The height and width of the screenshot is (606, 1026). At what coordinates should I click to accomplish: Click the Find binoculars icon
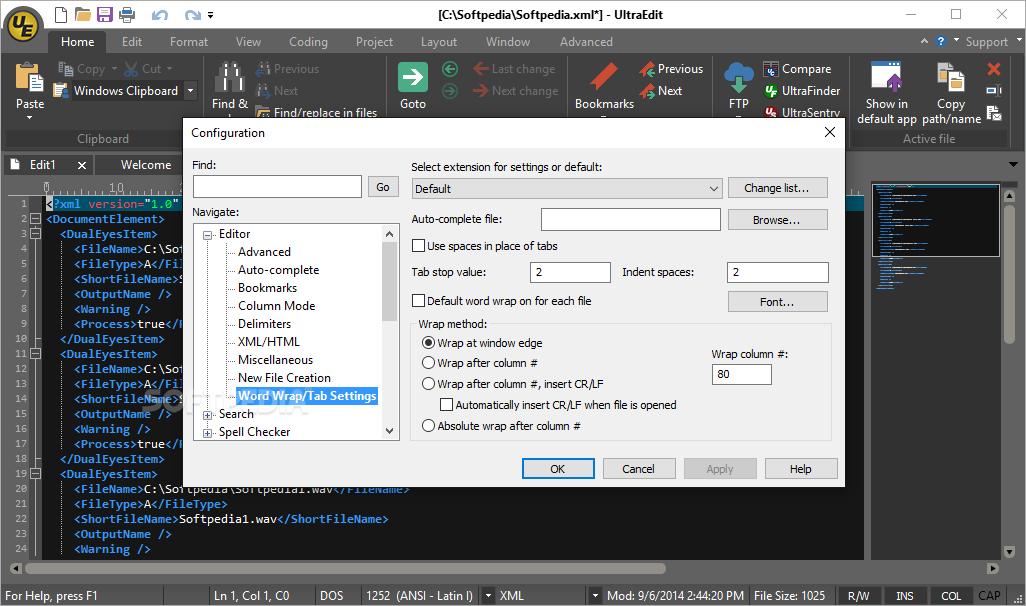click(230, 78)
